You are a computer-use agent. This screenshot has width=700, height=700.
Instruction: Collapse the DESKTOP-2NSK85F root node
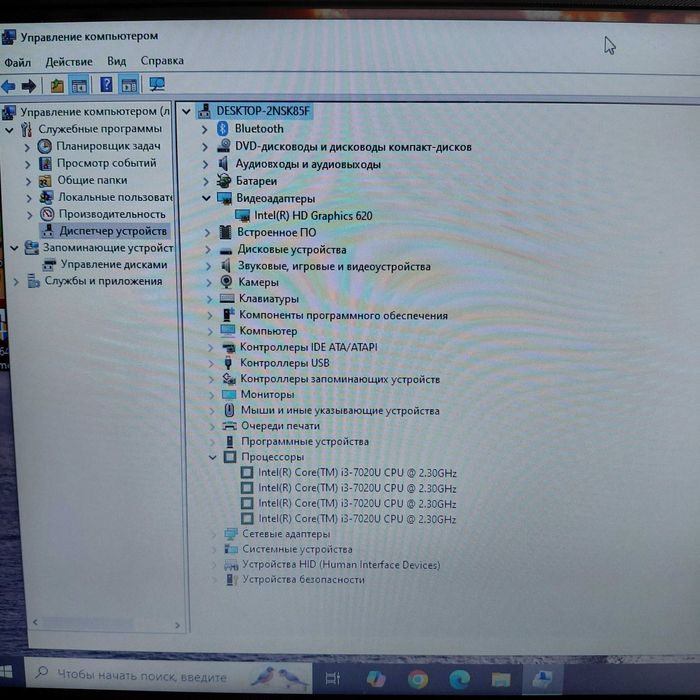tap(186, 111)
